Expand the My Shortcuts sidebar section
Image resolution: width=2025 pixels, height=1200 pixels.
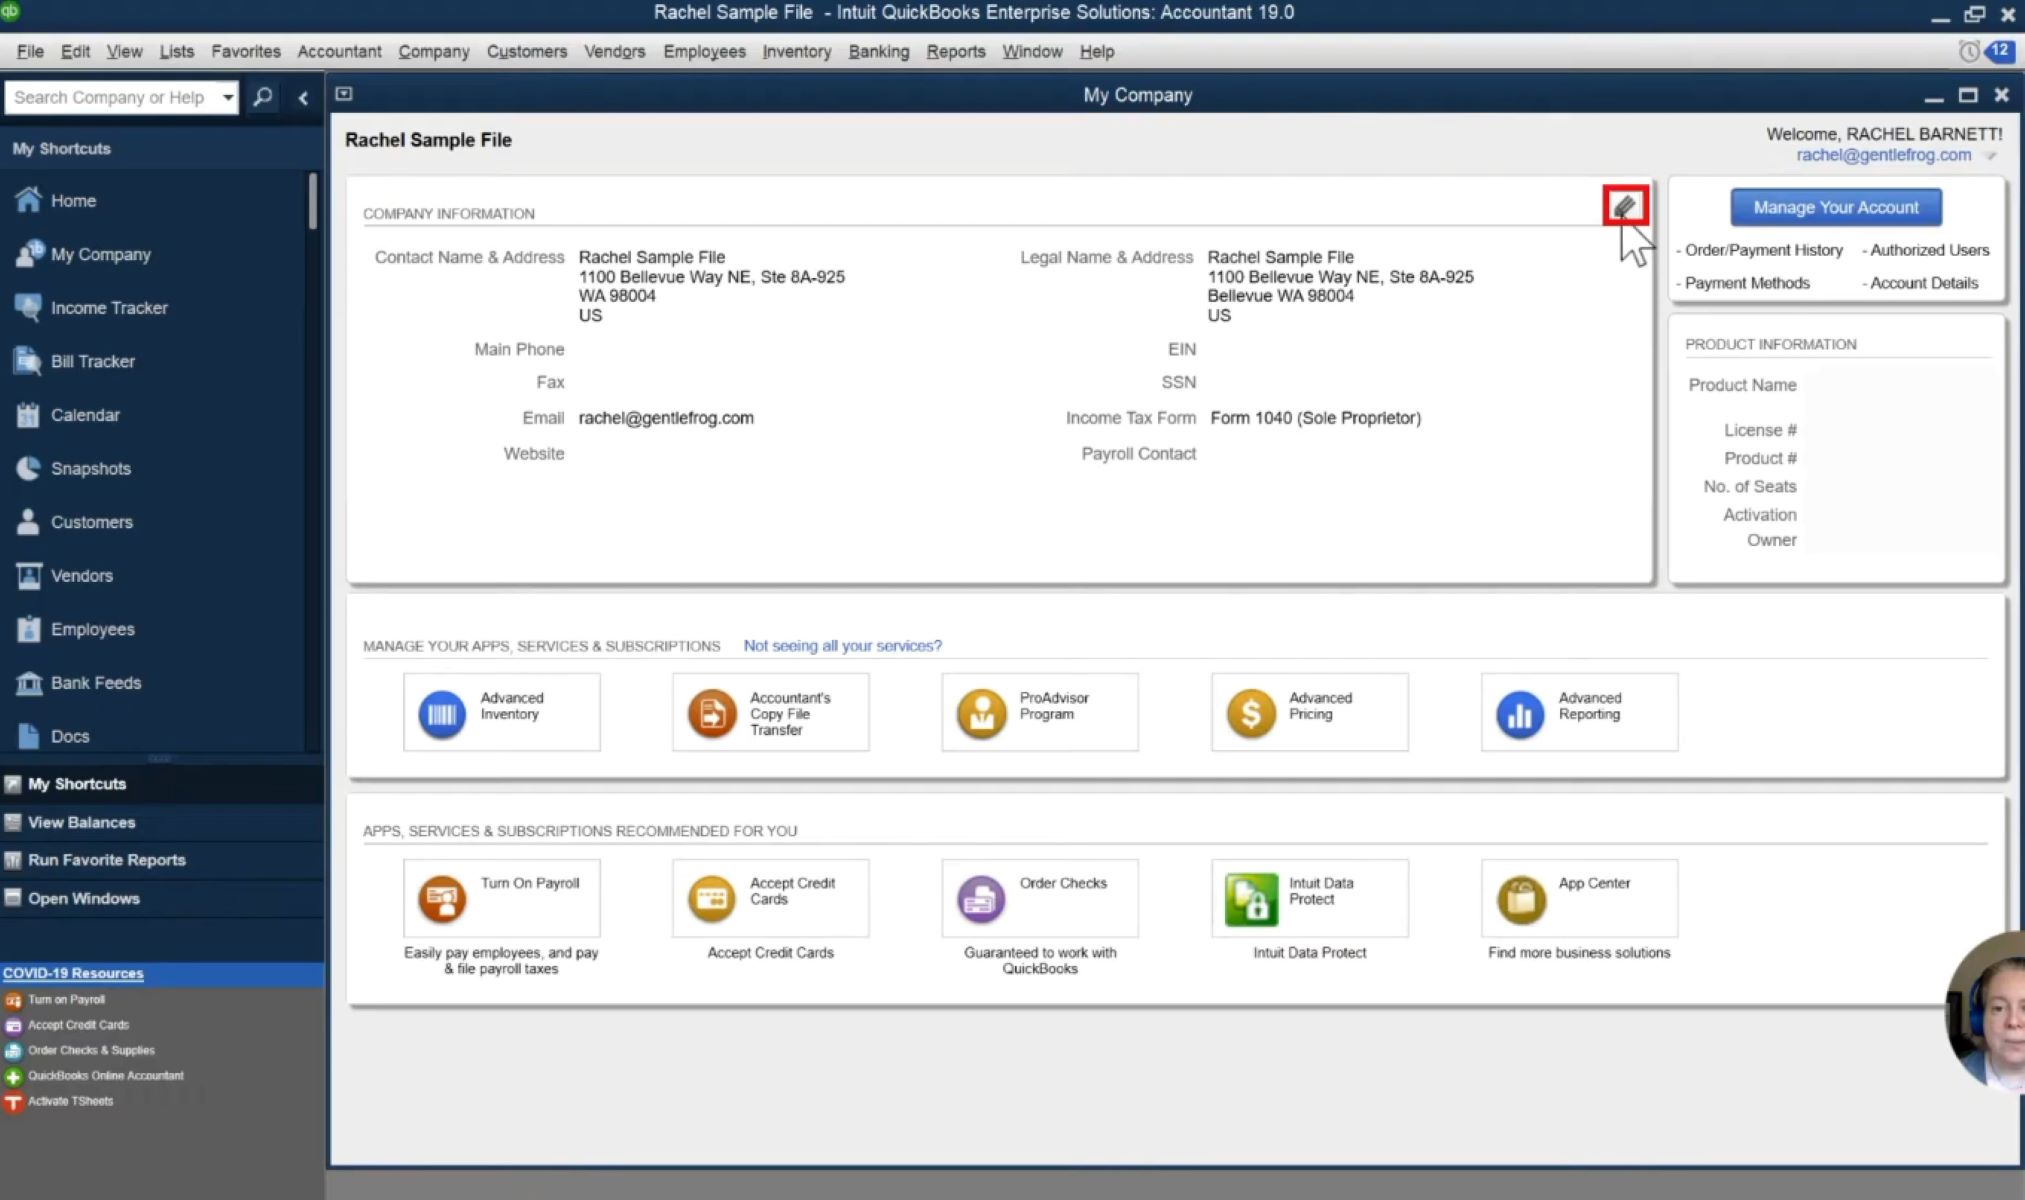pyautogui.click(x=77, y=783)
